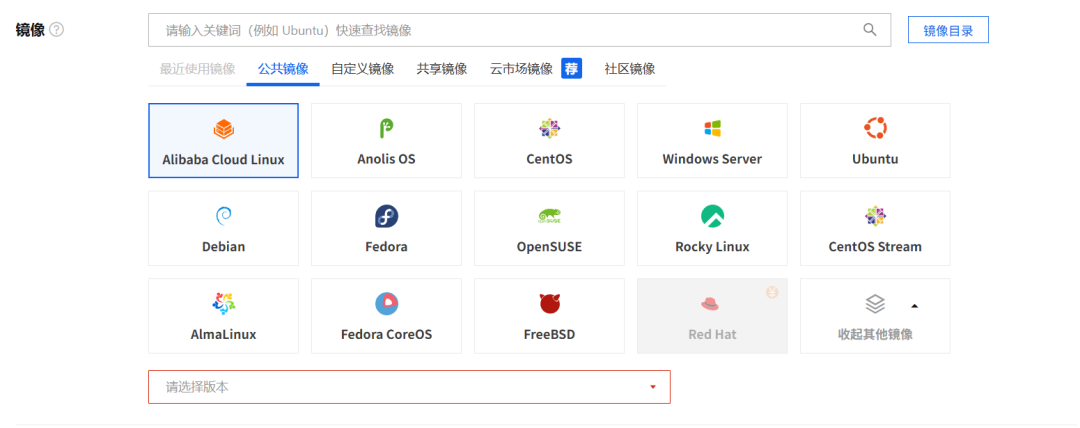This screenshot has height=428, width=1080.
Task: Select the Debian swirl icon
Action: (x=223, y=216)
